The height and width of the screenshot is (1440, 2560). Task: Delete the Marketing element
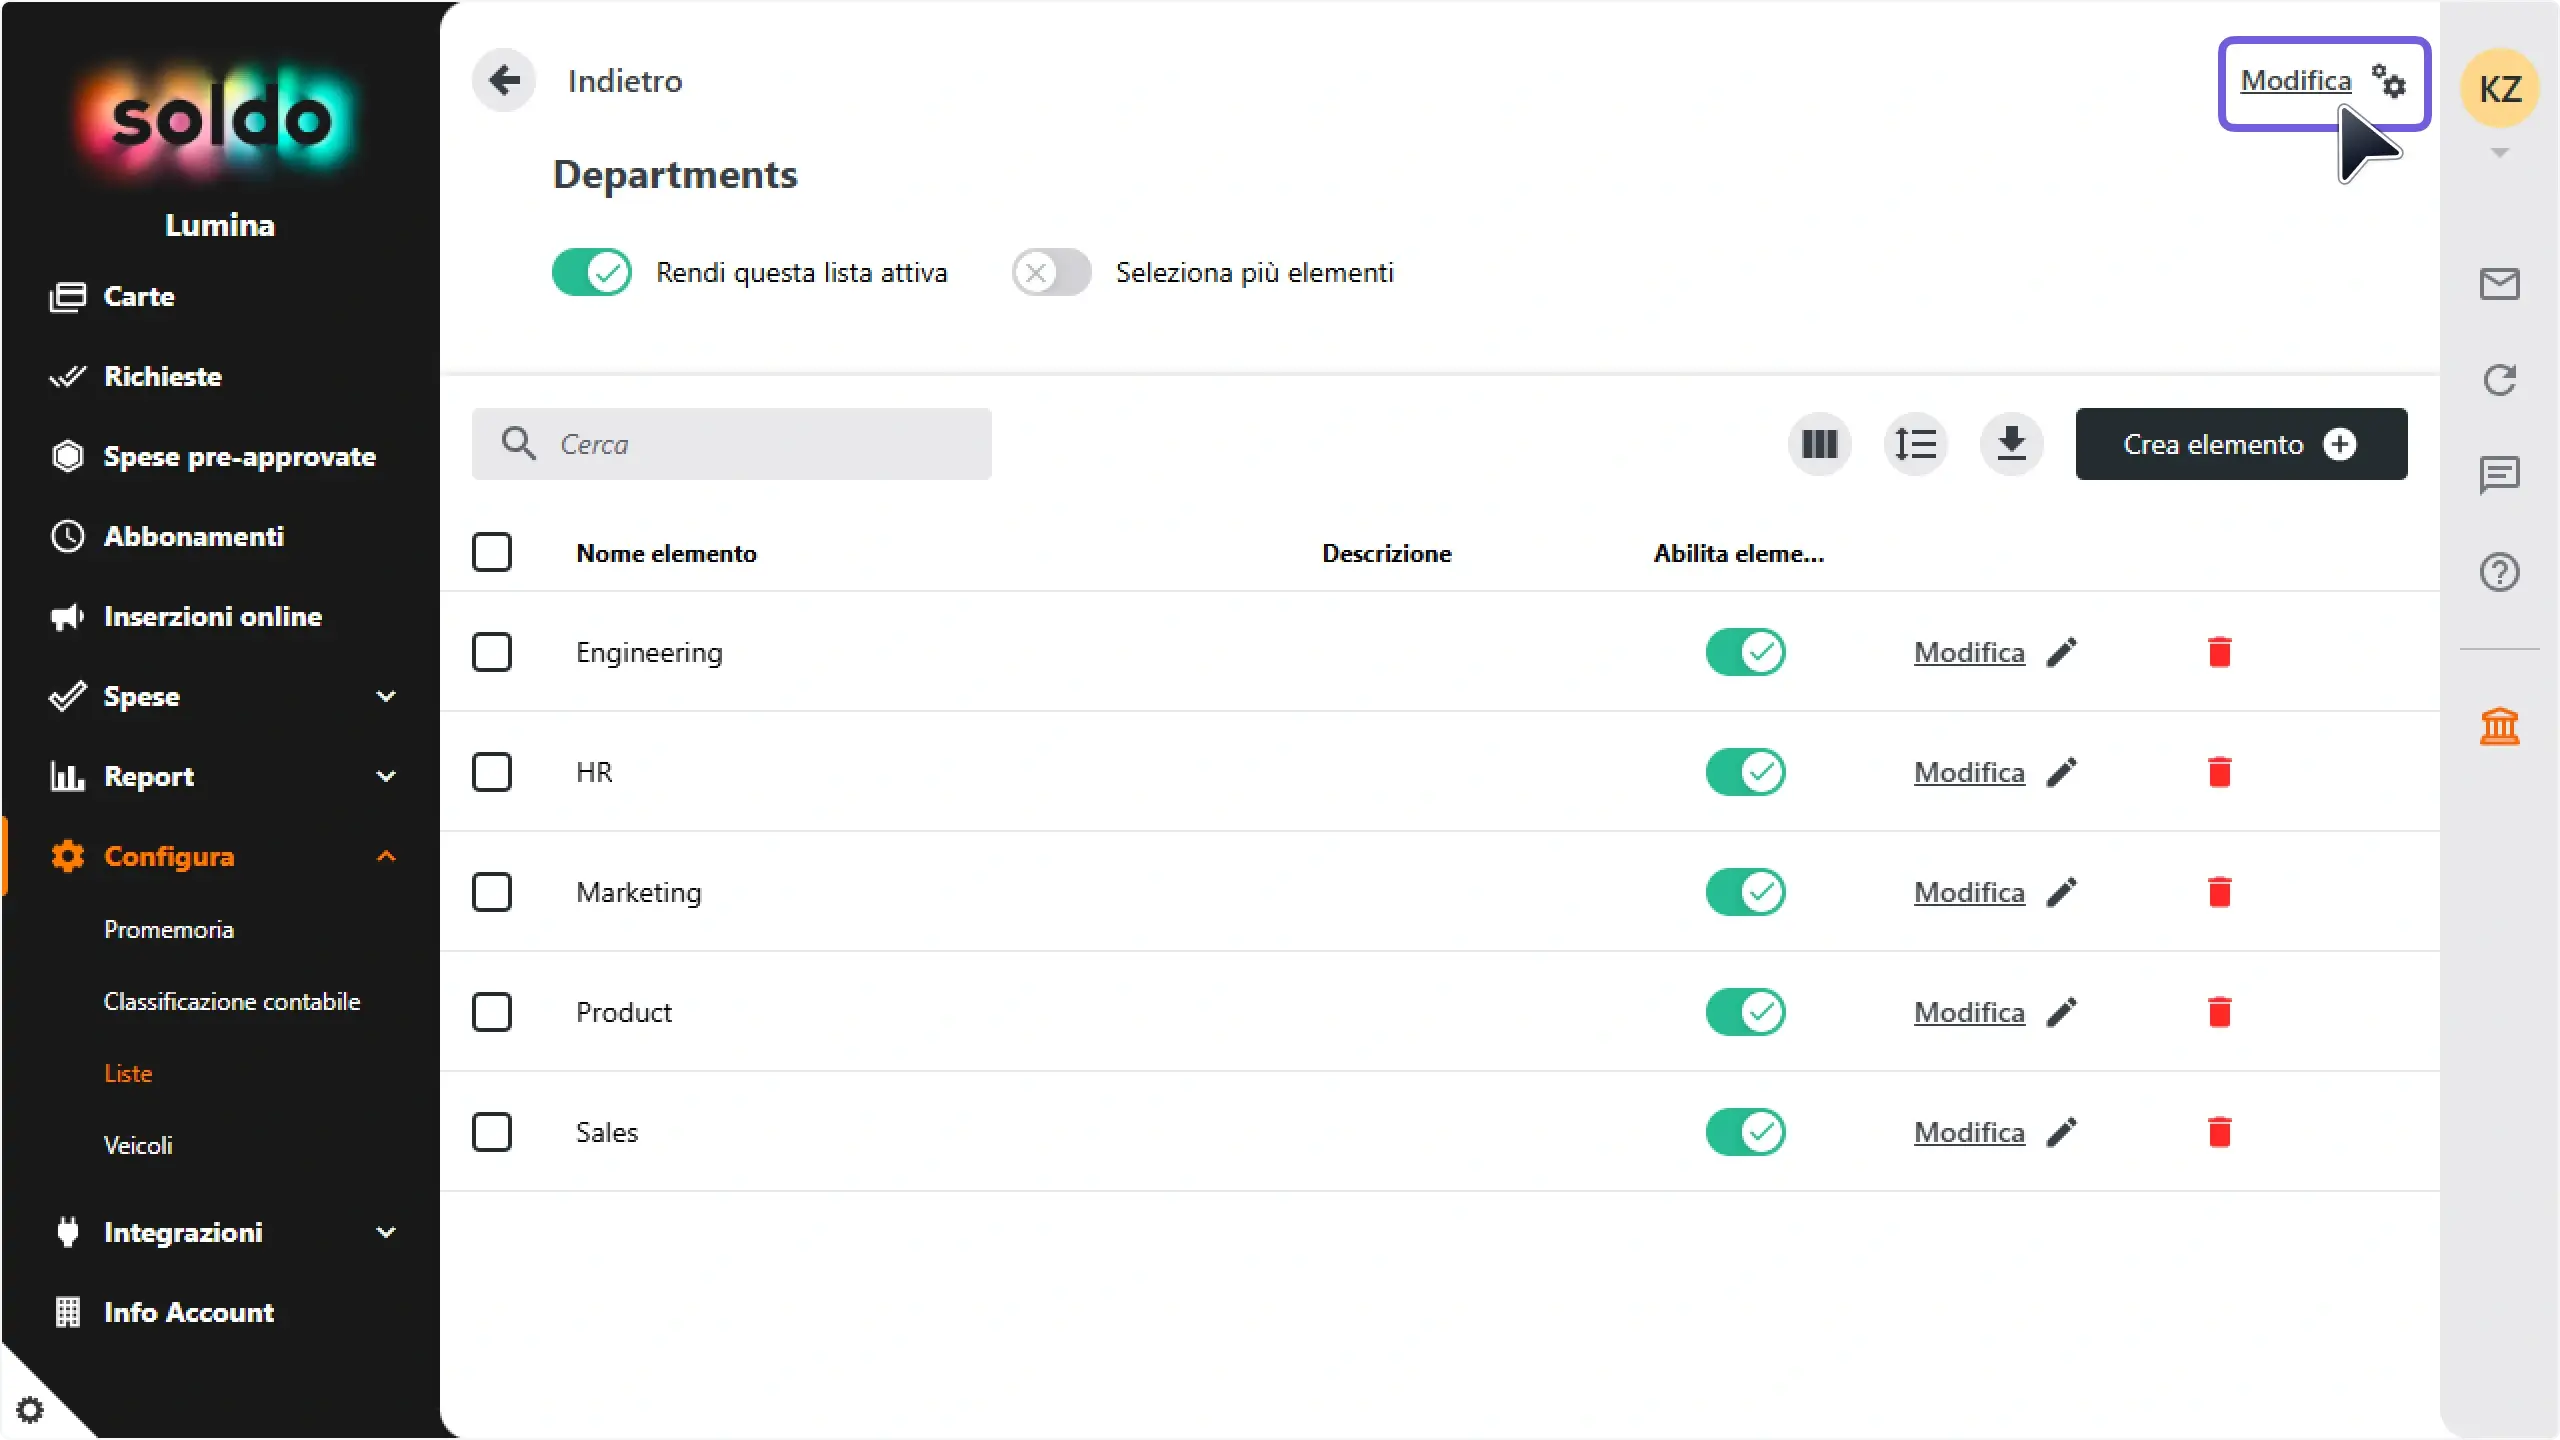pyautogui.click(x=2220, y=892)
